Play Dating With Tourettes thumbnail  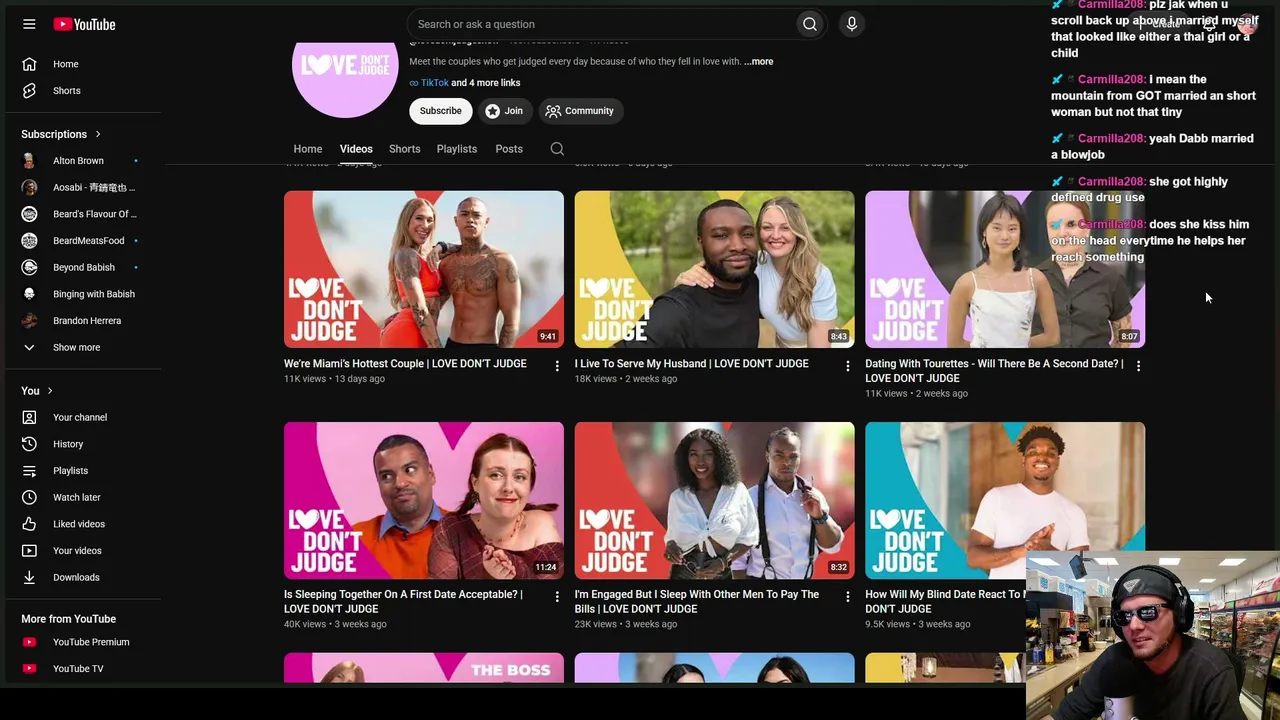click(1005, 269)
